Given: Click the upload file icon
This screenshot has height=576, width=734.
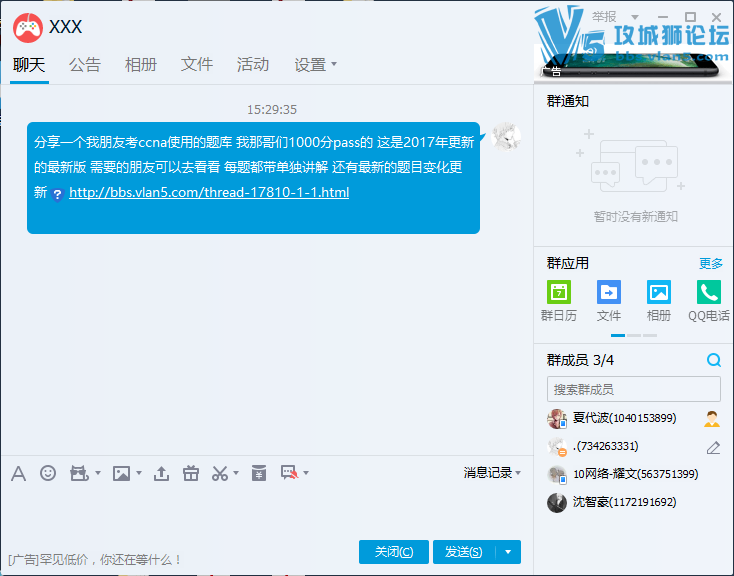Looking at the screenshot, I should pos(161,473).
